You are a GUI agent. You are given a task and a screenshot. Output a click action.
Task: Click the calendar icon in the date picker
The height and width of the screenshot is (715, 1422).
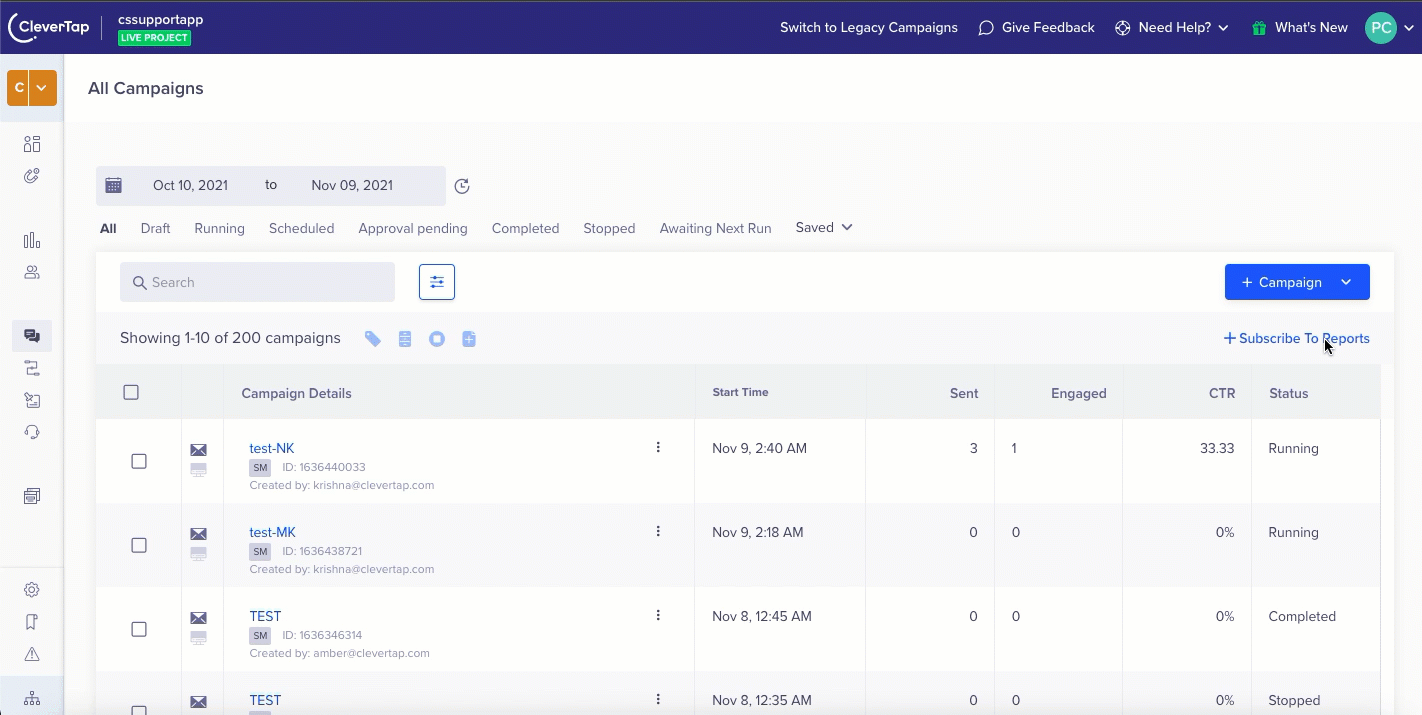[x=114, y=185]
